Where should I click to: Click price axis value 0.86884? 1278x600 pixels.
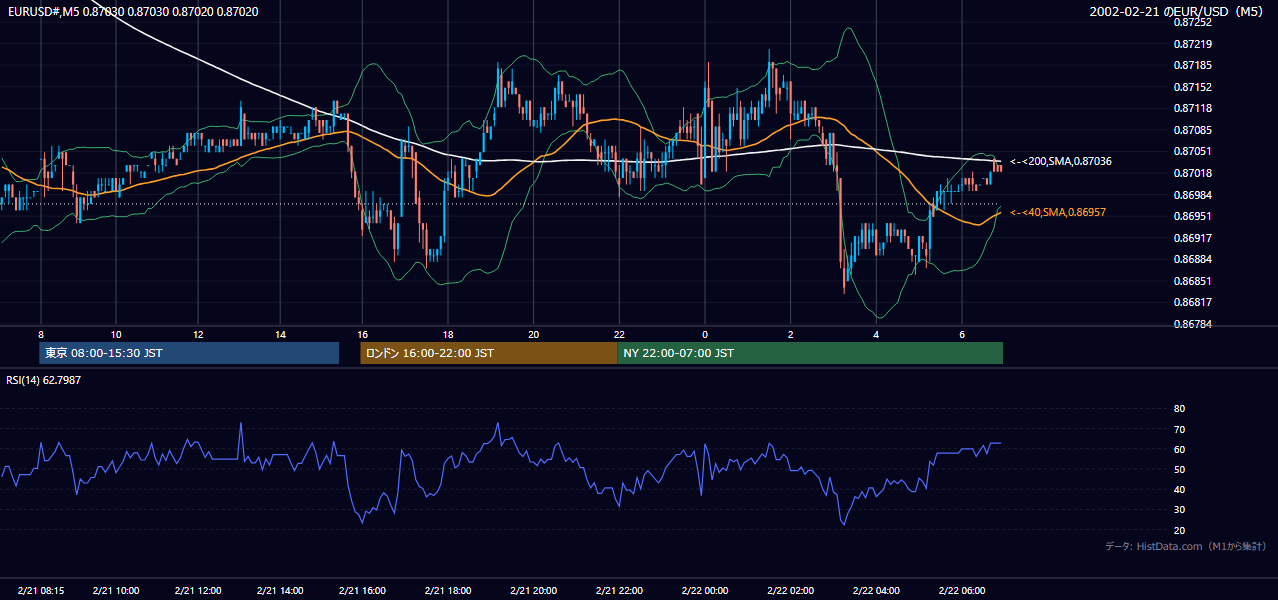pos(1192,260)
